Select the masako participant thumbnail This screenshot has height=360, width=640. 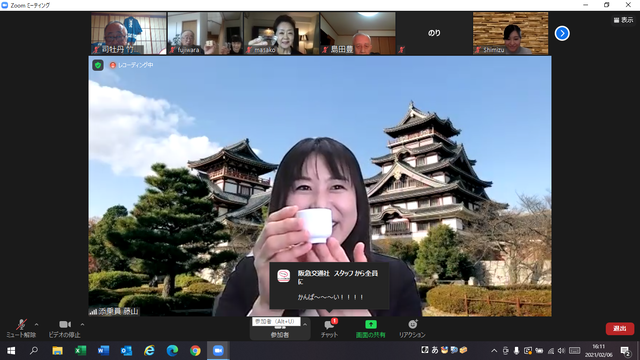pos(282,33)
